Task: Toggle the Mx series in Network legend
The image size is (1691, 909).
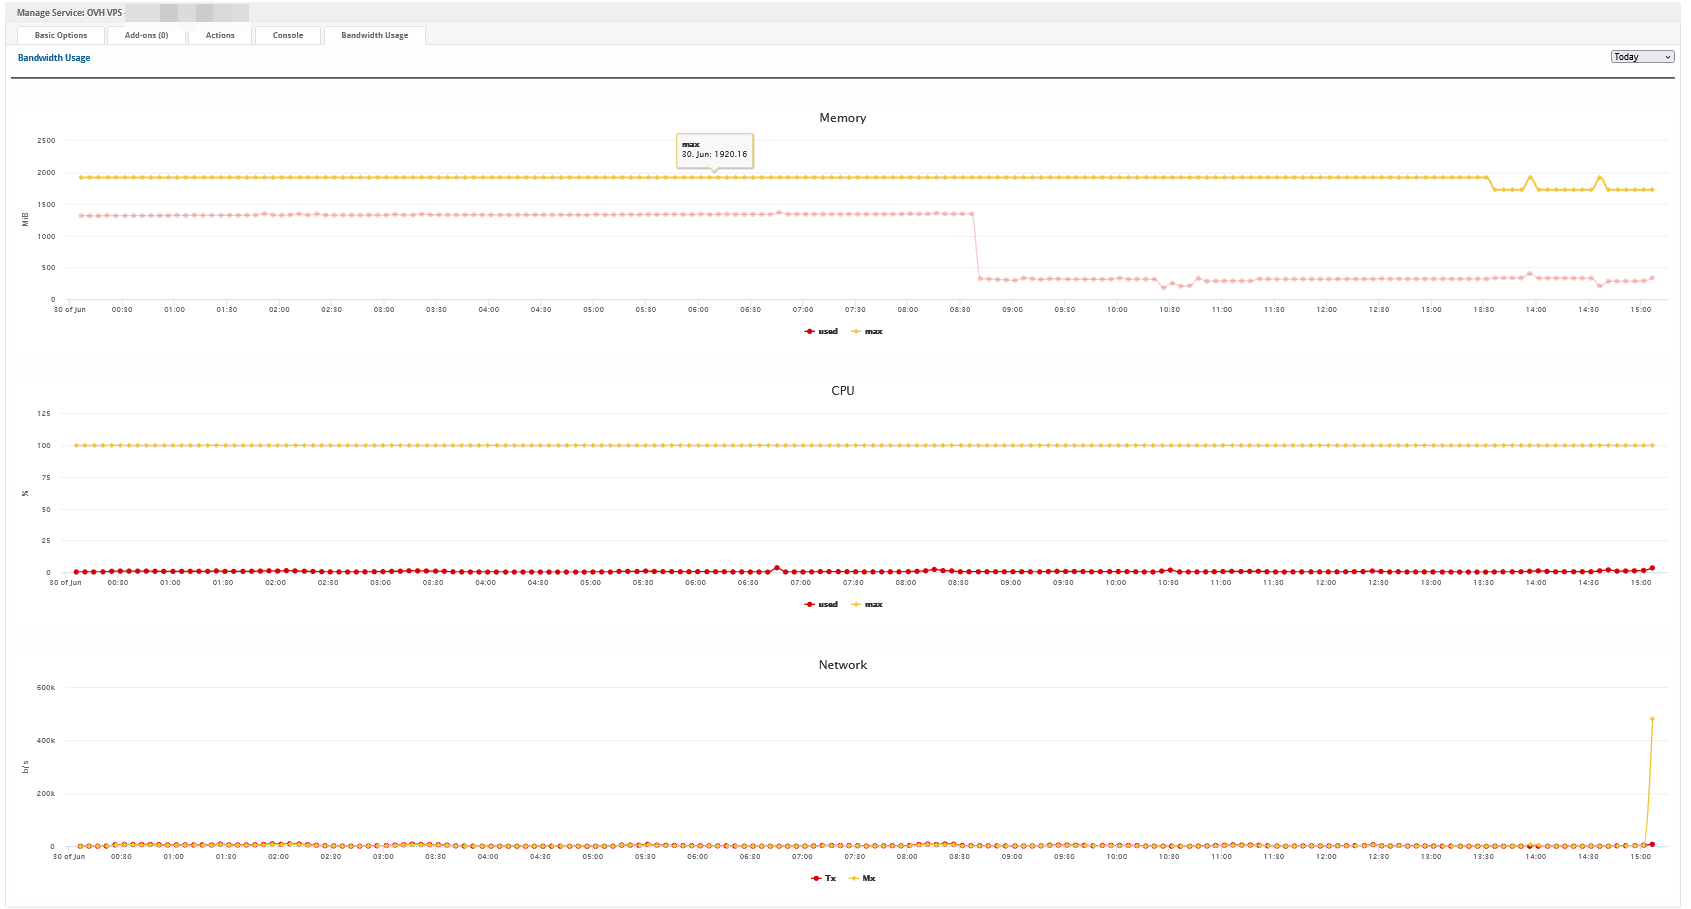Action: 862,878
